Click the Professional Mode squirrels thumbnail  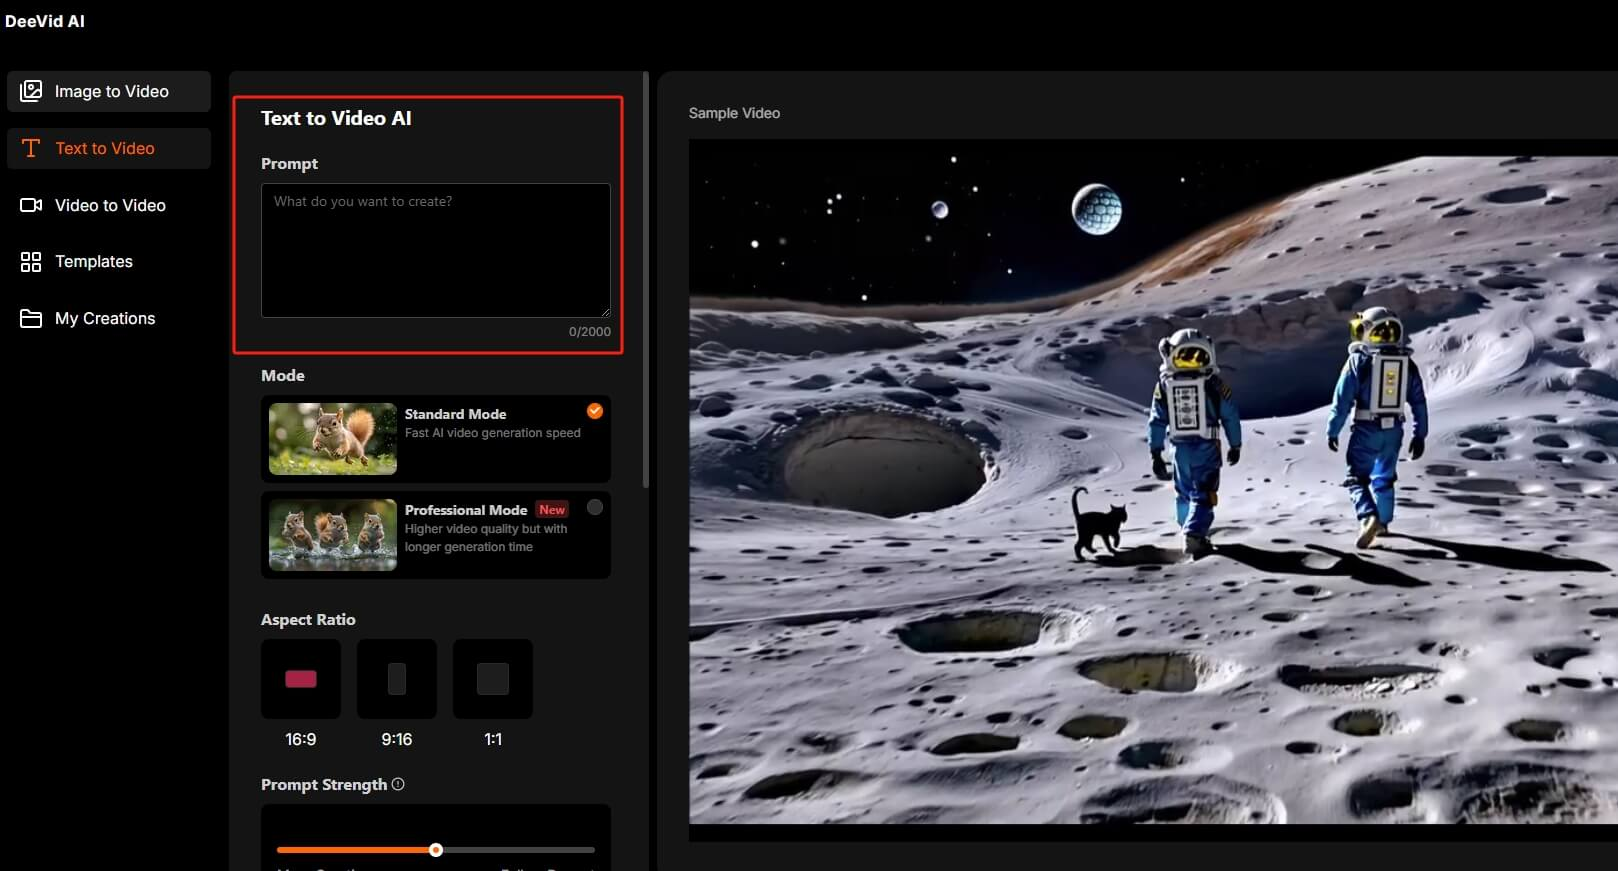pyautogui.click(x=333, y=535)
